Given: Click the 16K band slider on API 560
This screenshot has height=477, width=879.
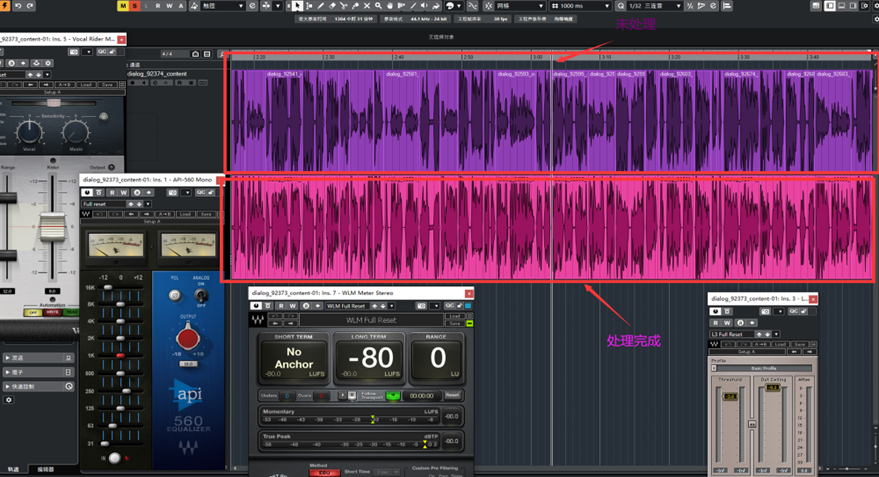Looking at the screenshot, I should [x=107, y=288].
